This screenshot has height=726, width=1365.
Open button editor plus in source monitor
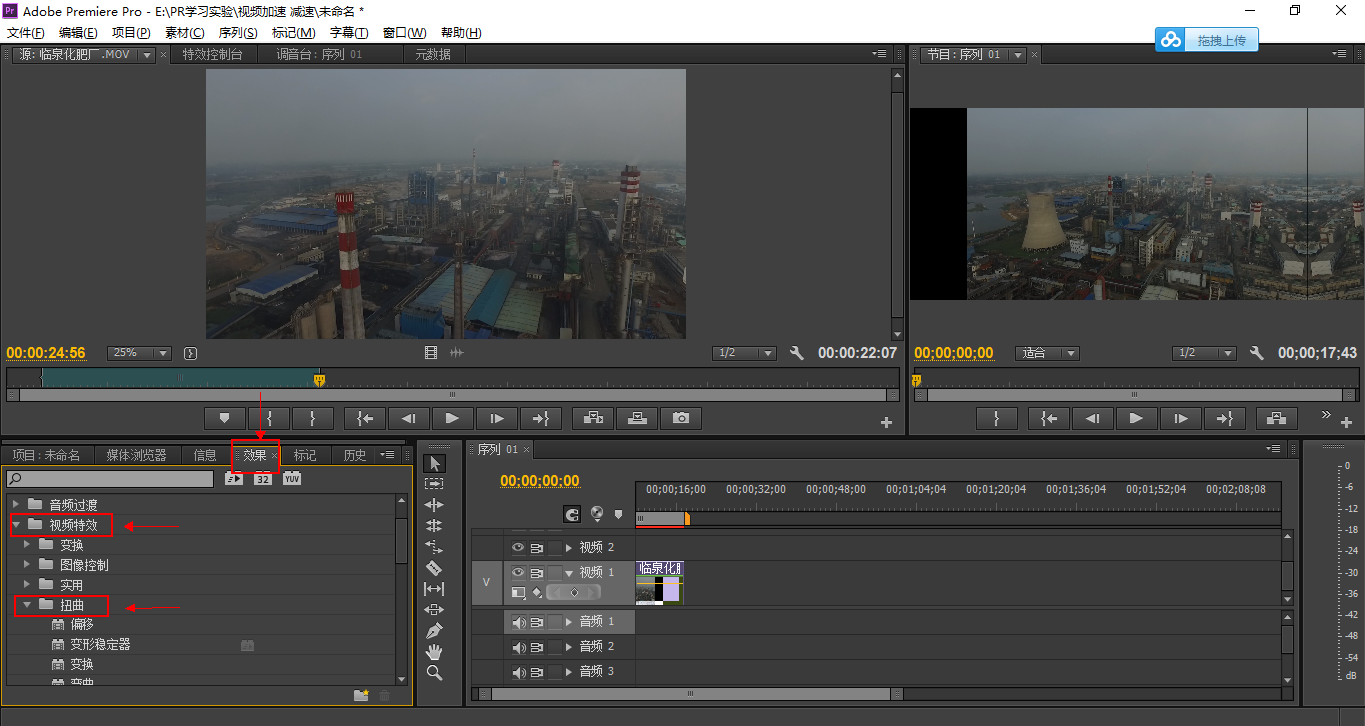[x=886, y=423]
